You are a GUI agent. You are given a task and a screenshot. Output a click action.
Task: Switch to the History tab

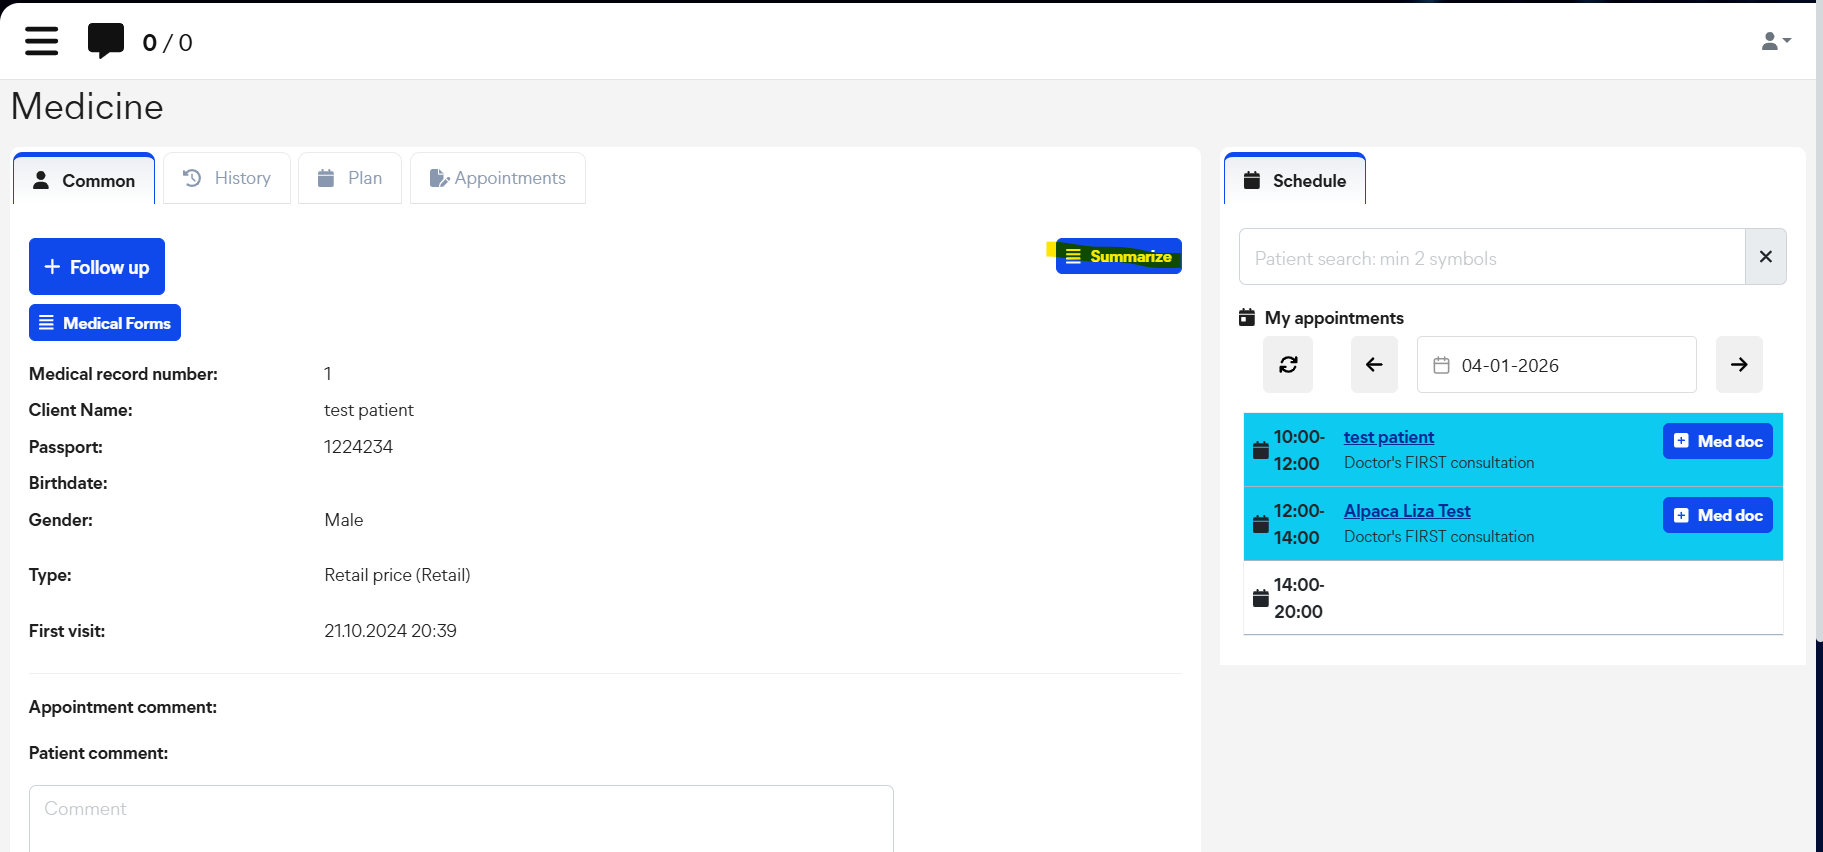pyautogui.click(x=227, y=178)
